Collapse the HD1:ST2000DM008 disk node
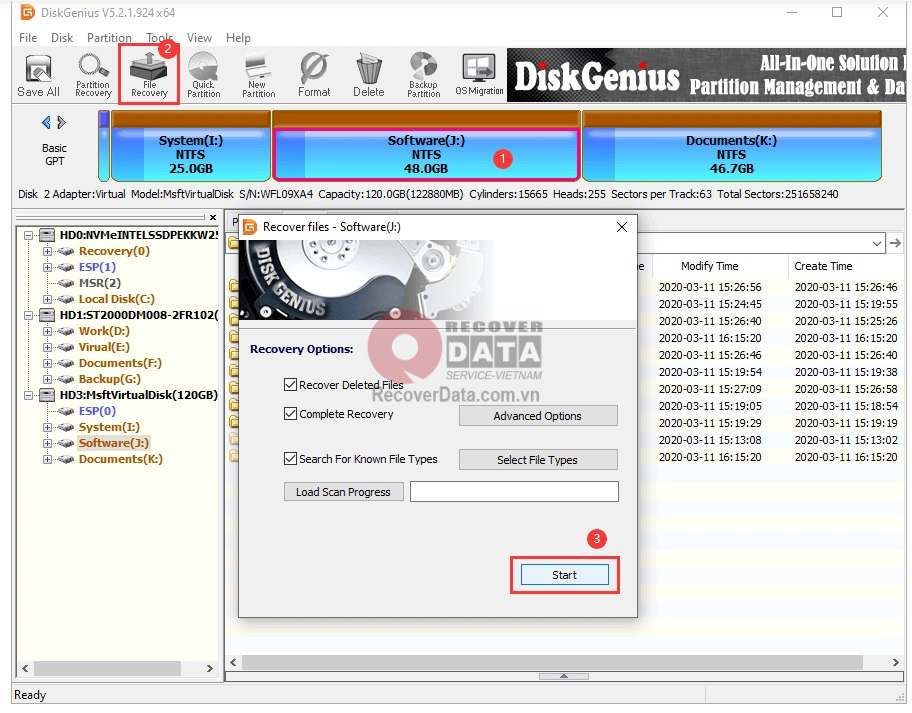Screen dimensions: 912x713 (28, 315)
